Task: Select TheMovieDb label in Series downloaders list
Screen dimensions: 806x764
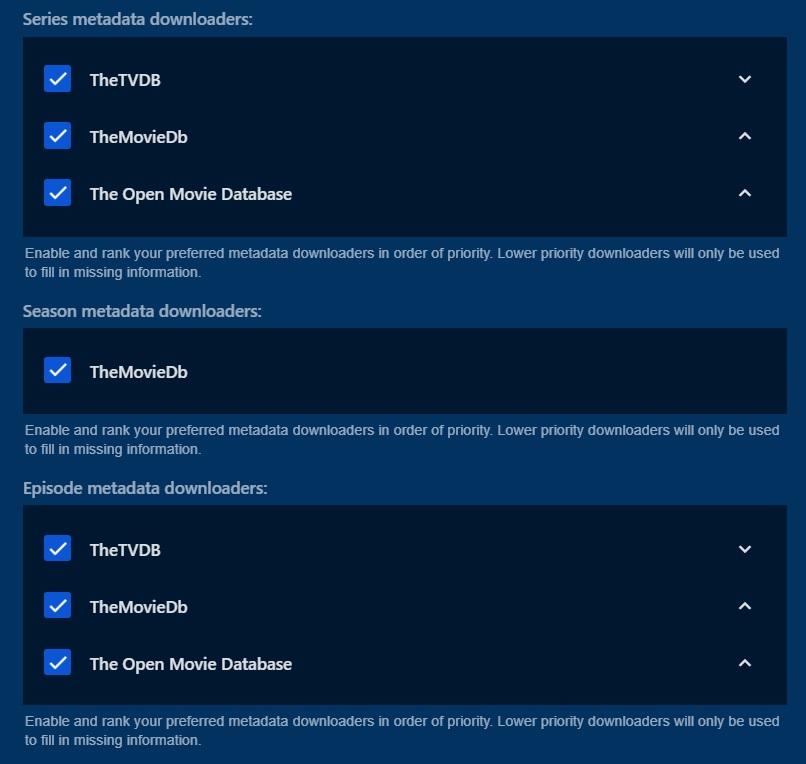Action: (x=138, y=137)
